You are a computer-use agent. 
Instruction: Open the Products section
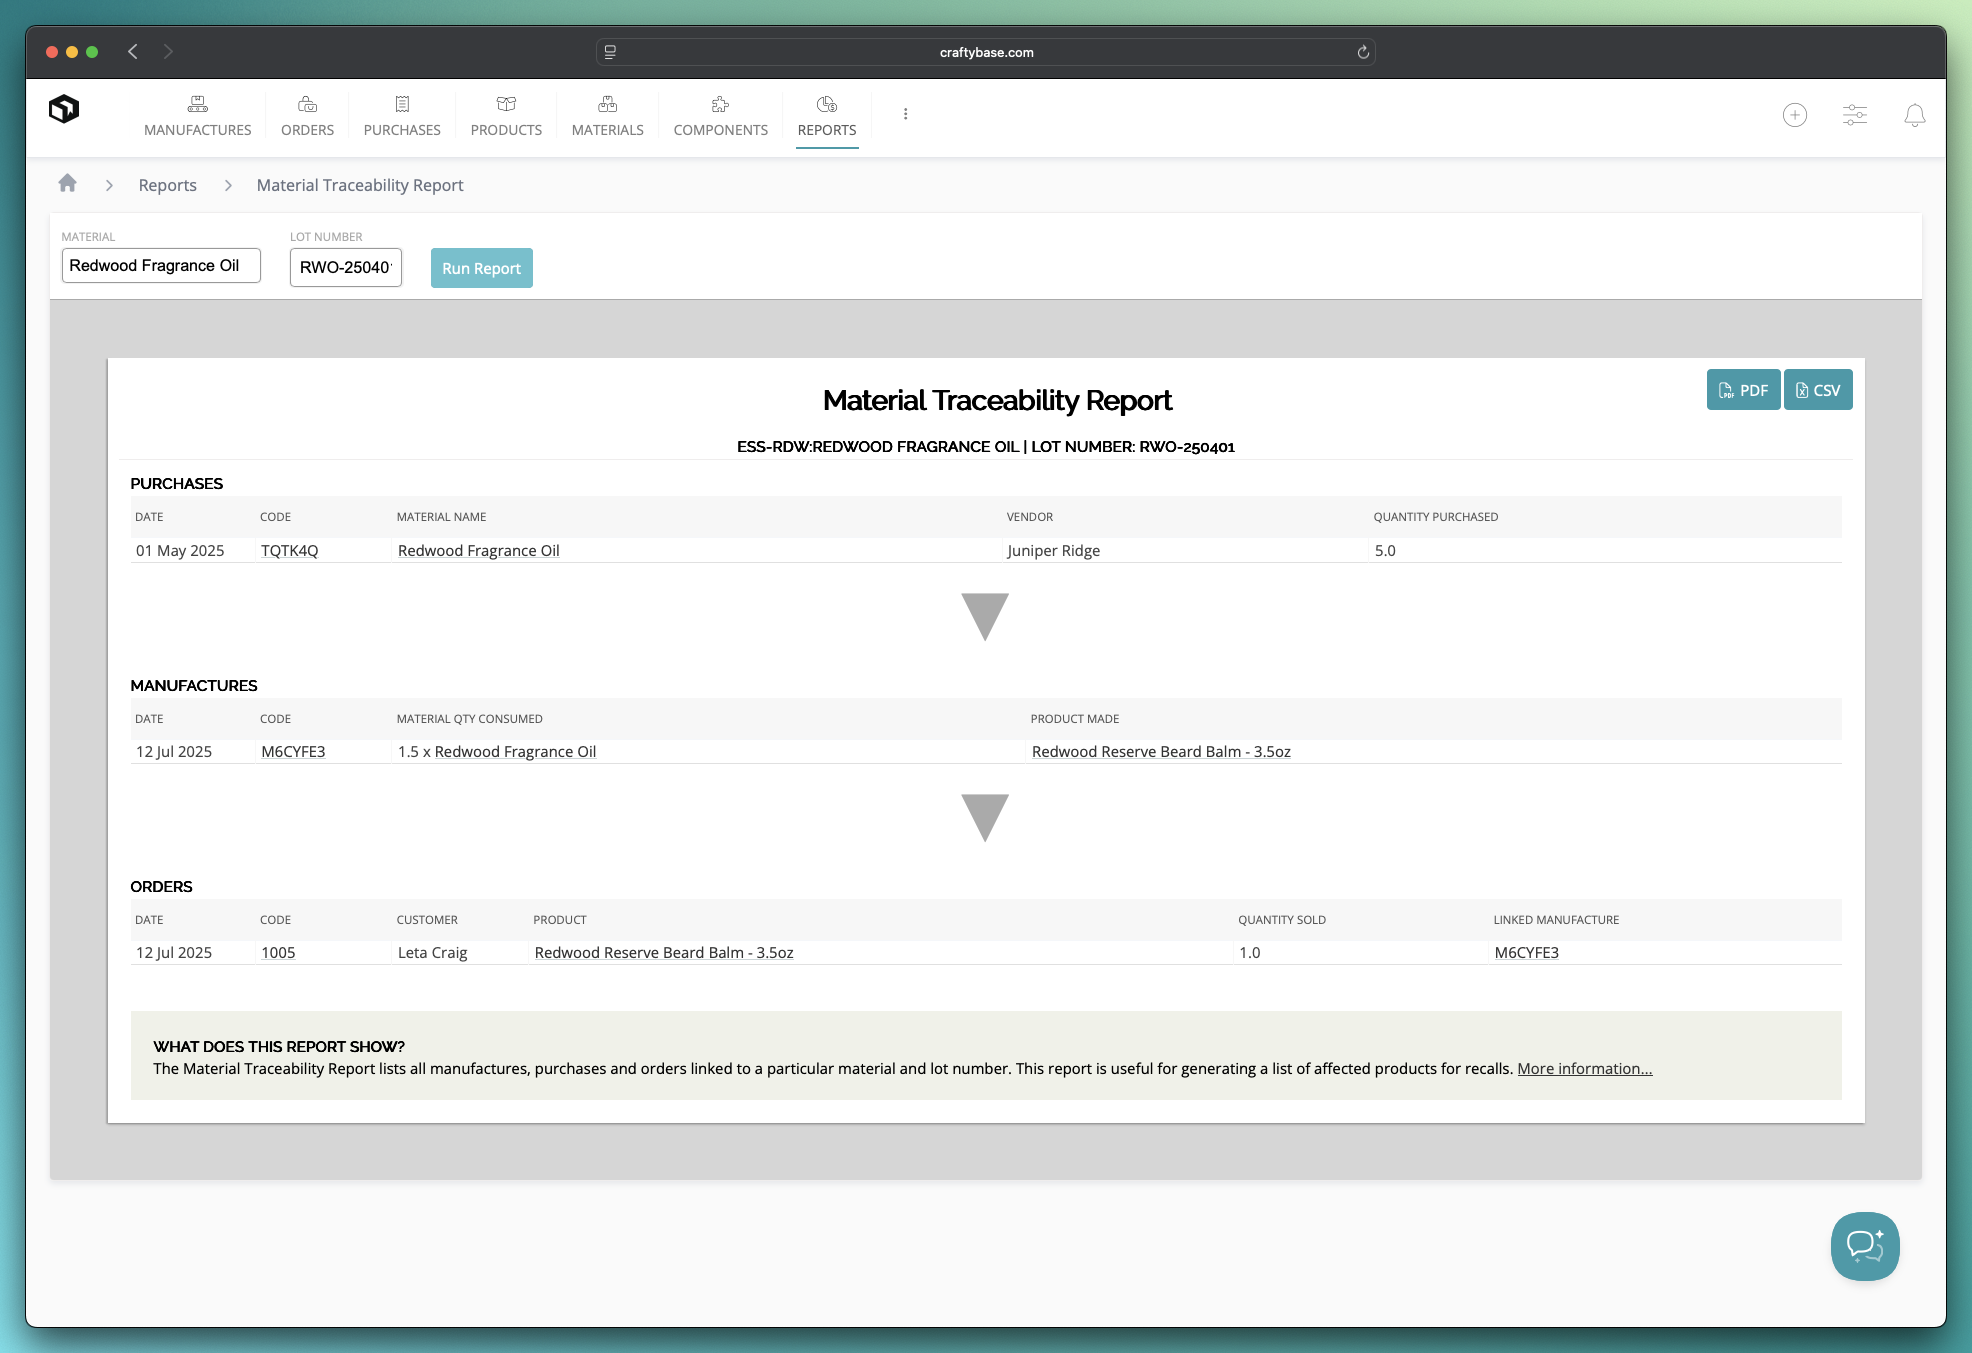(x=506, y=116)
